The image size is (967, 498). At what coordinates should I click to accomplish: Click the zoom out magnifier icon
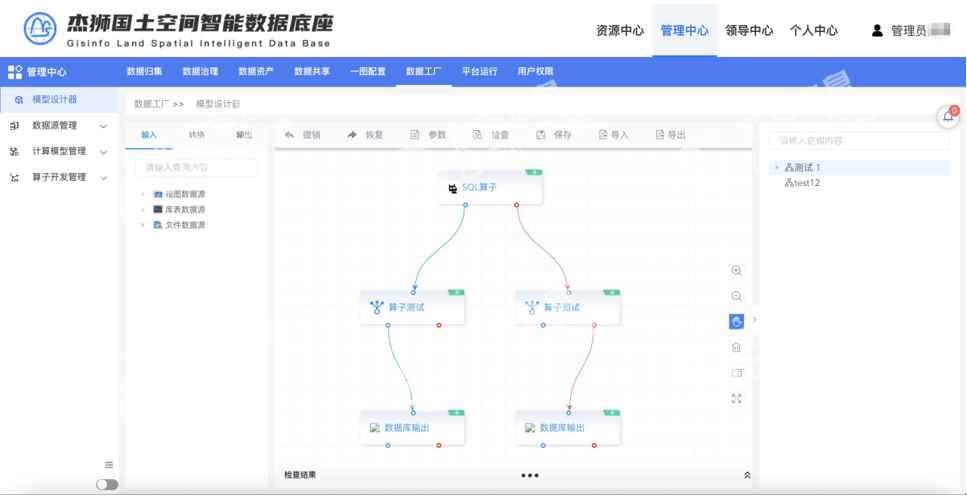point(736,296)
